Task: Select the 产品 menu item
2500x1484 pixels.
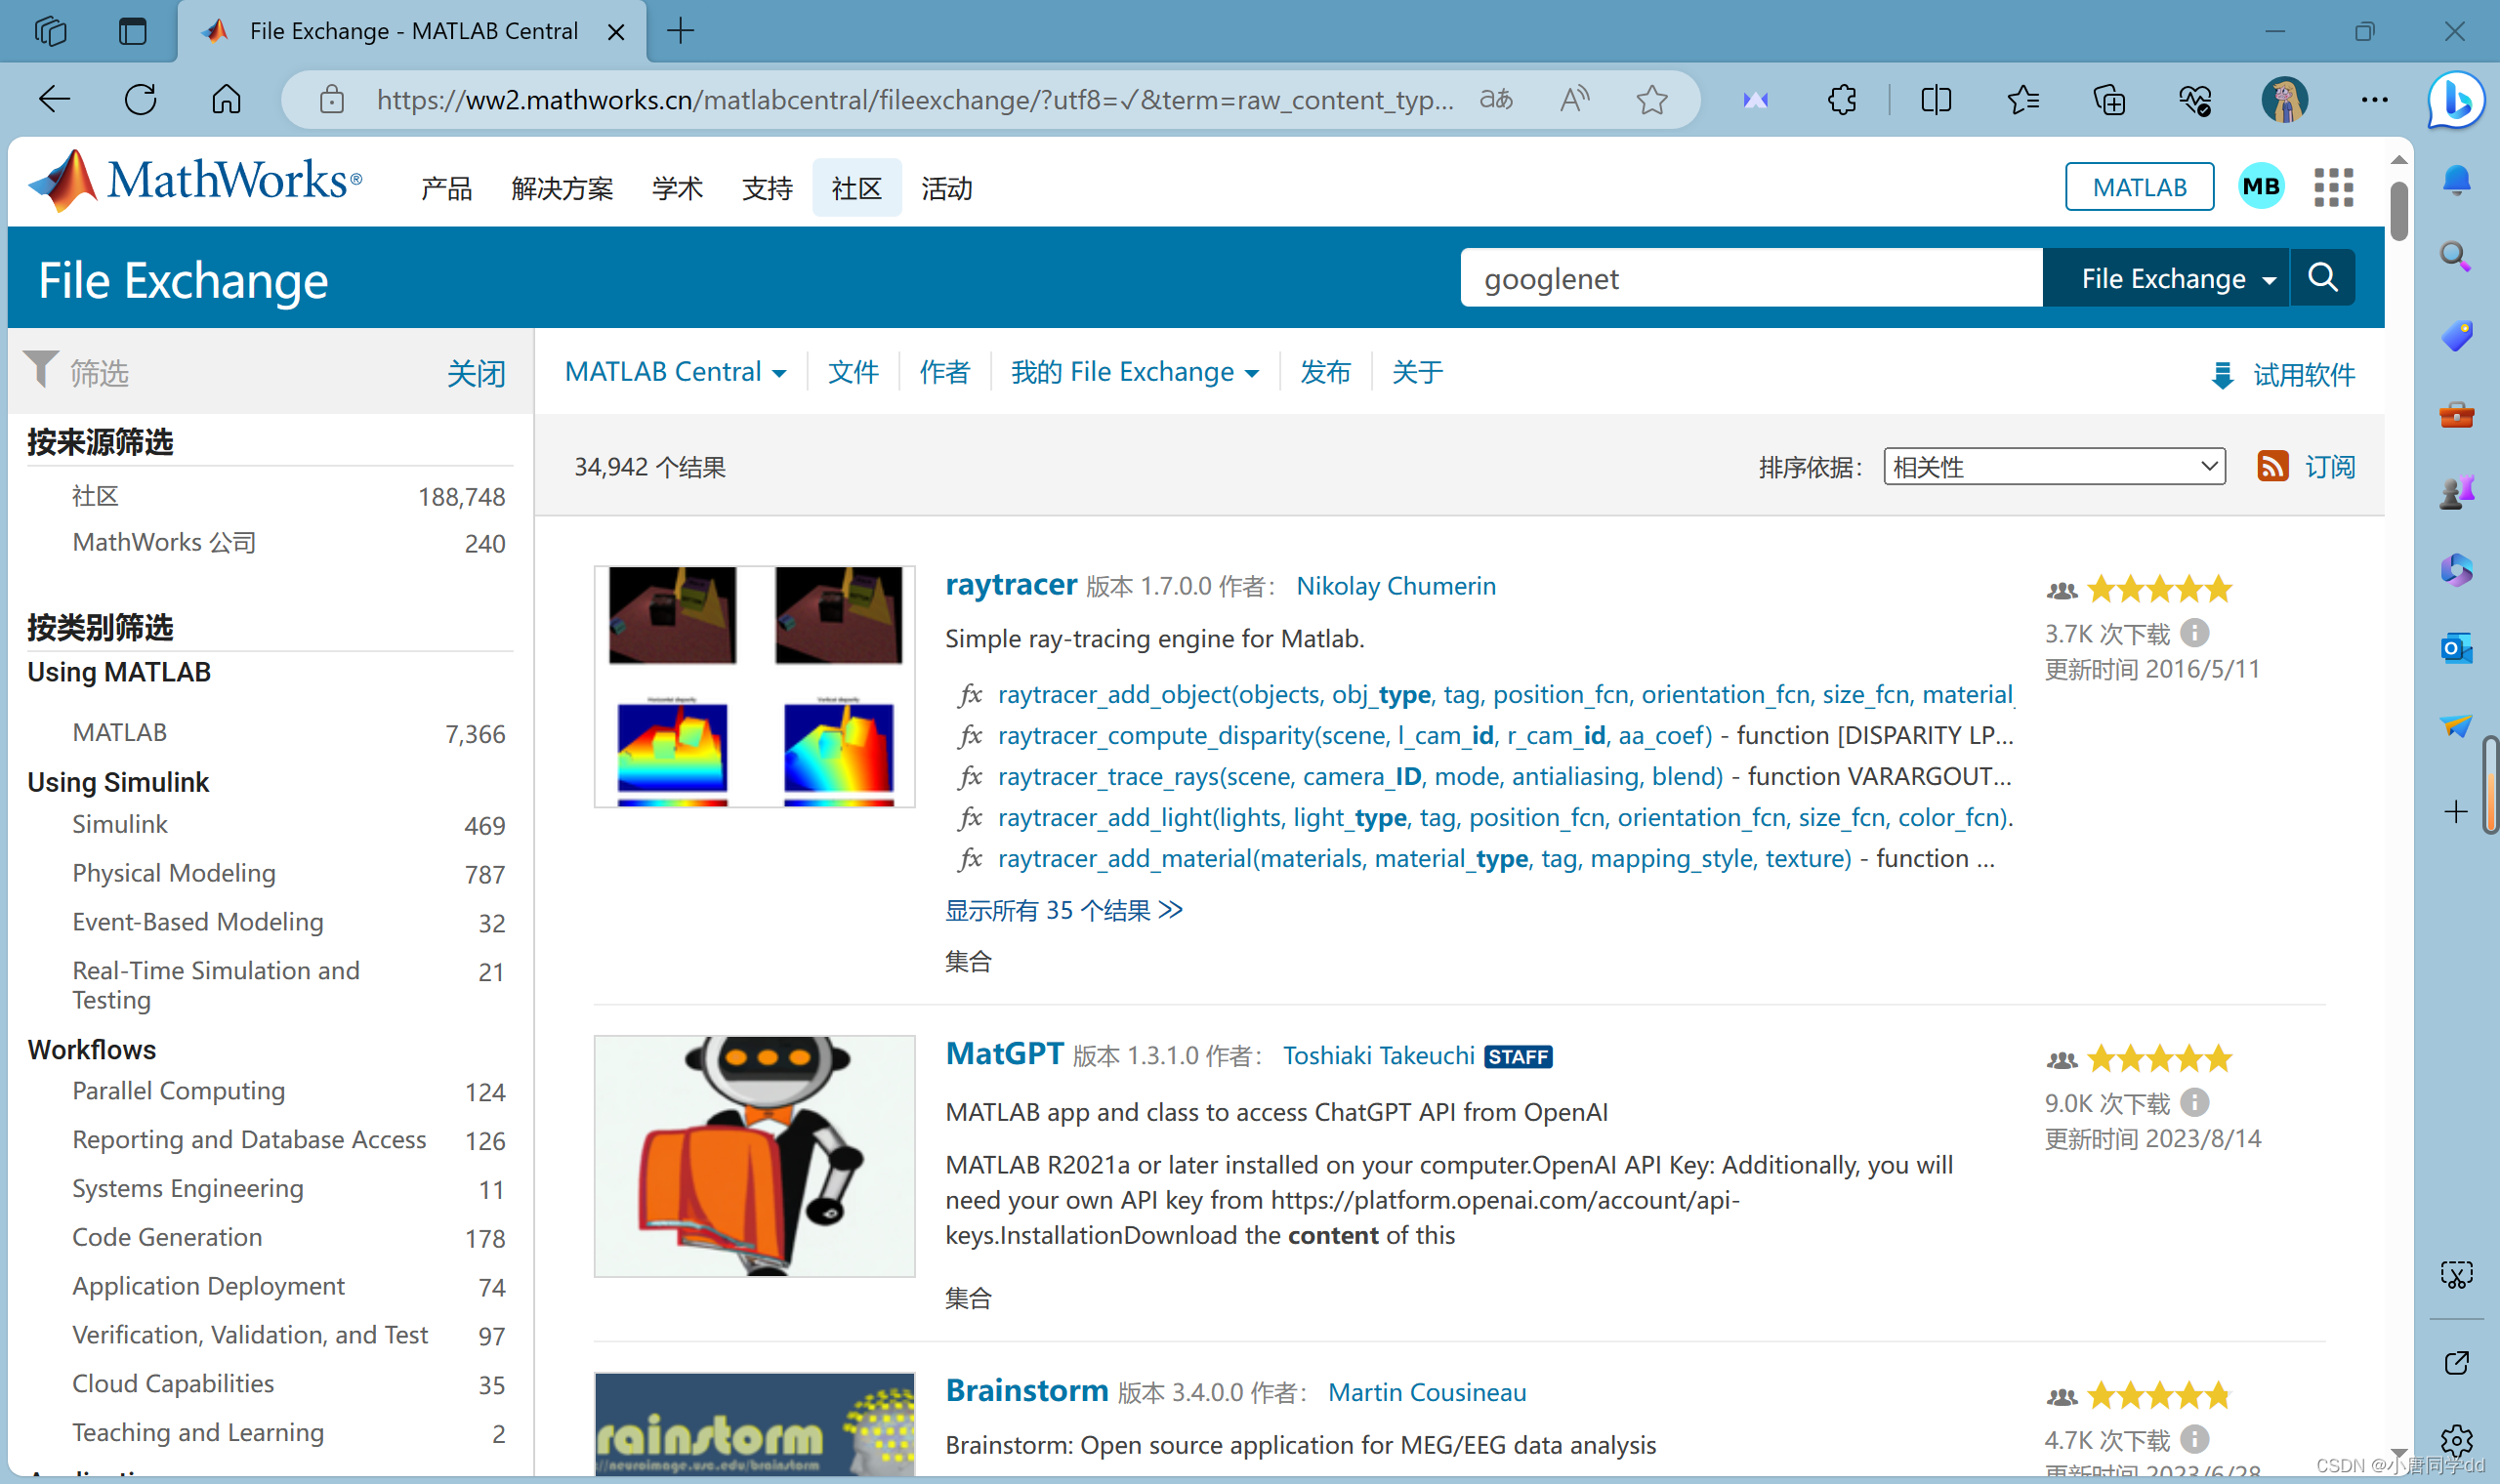Action: pyautogui.click(x=445, y=188)
